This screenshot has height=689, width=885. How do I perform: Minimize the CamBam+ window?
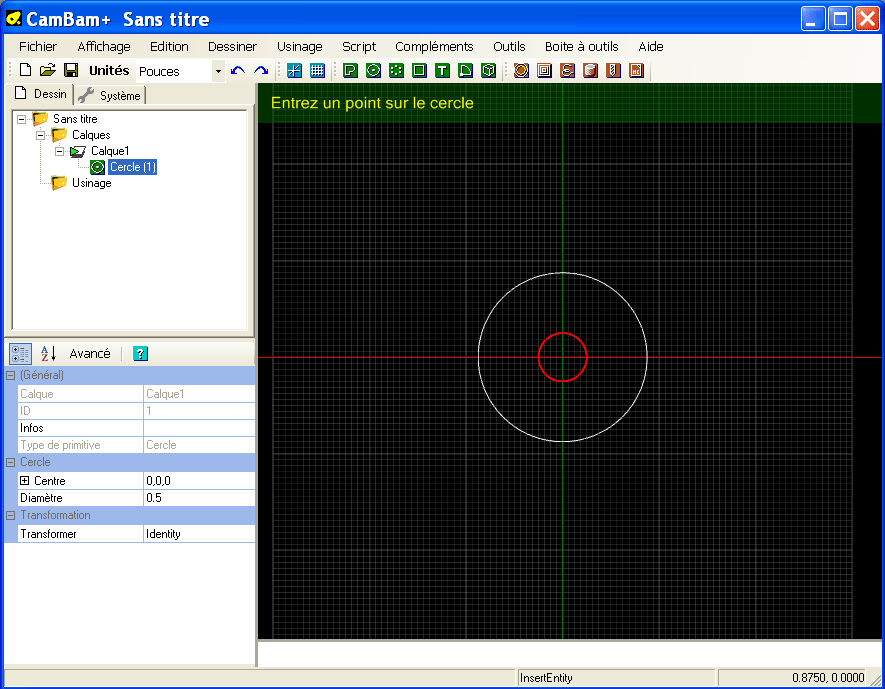pos(813,19)
